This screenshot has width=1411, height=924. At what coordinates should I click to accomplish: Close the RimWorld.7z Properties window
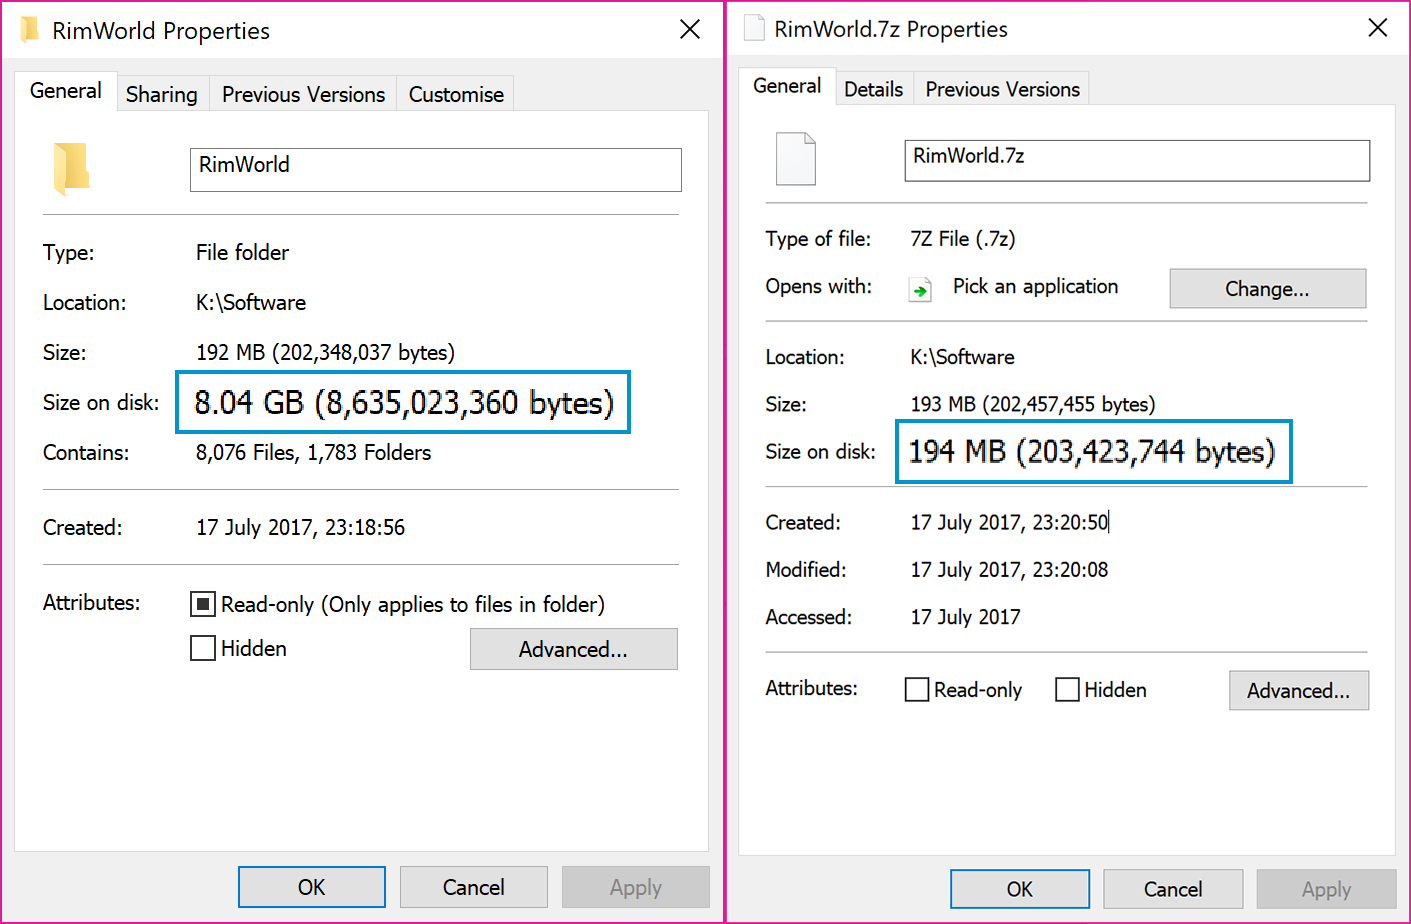point(1378,28)
